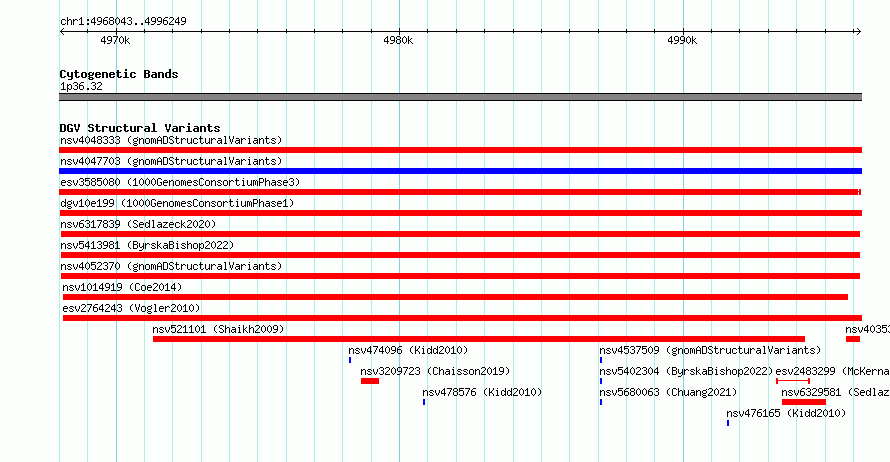890x462 pixels.
Task: Open nsv5680063 Chuang2021 variant label
Action: [x=668, y=392]
